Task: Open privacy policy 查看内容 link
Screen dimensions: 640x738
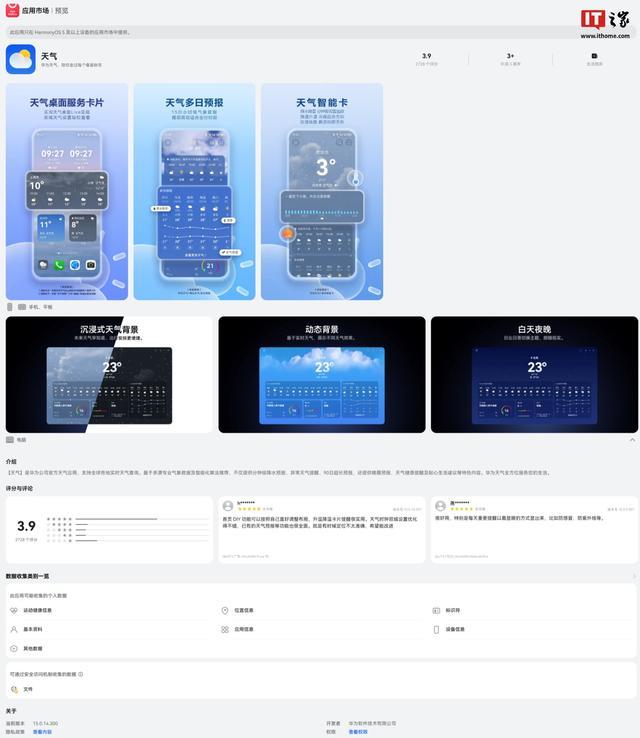Action: point(42,732)
